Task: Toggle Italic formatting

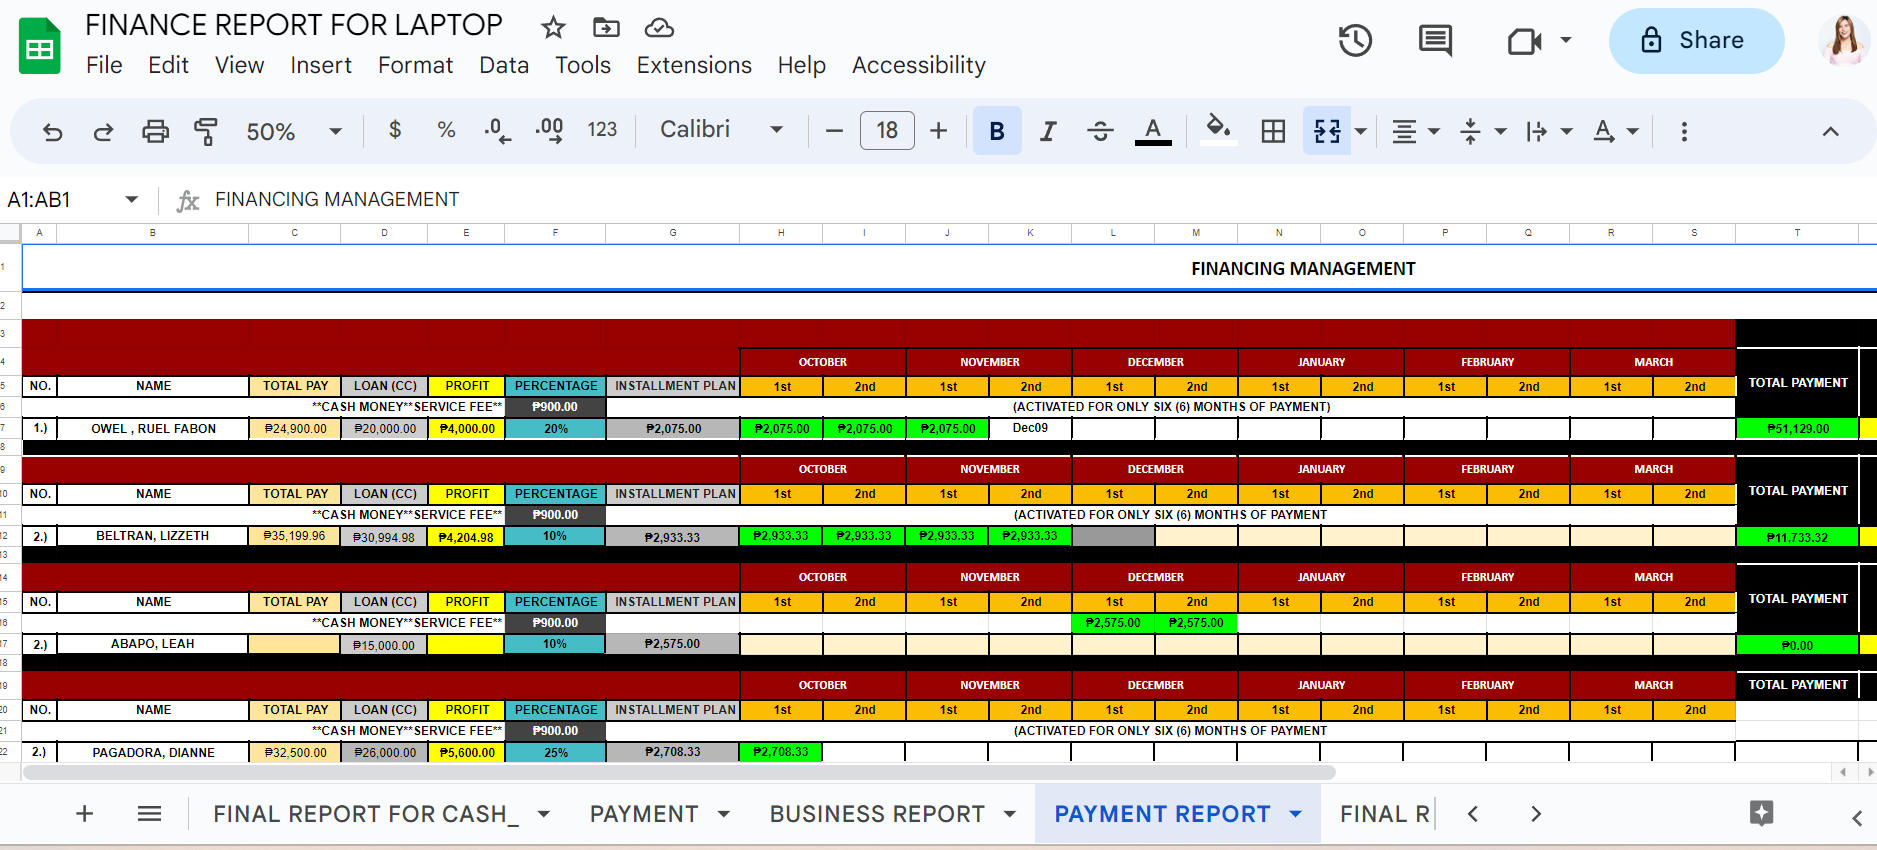Action: (1047, 131)
